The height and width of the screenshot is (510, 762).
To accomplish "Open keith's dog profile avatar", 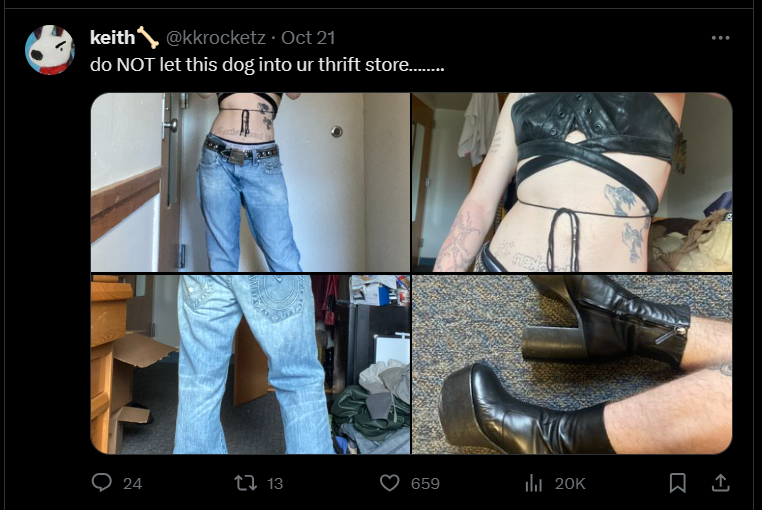I will [x=50, y=50].
